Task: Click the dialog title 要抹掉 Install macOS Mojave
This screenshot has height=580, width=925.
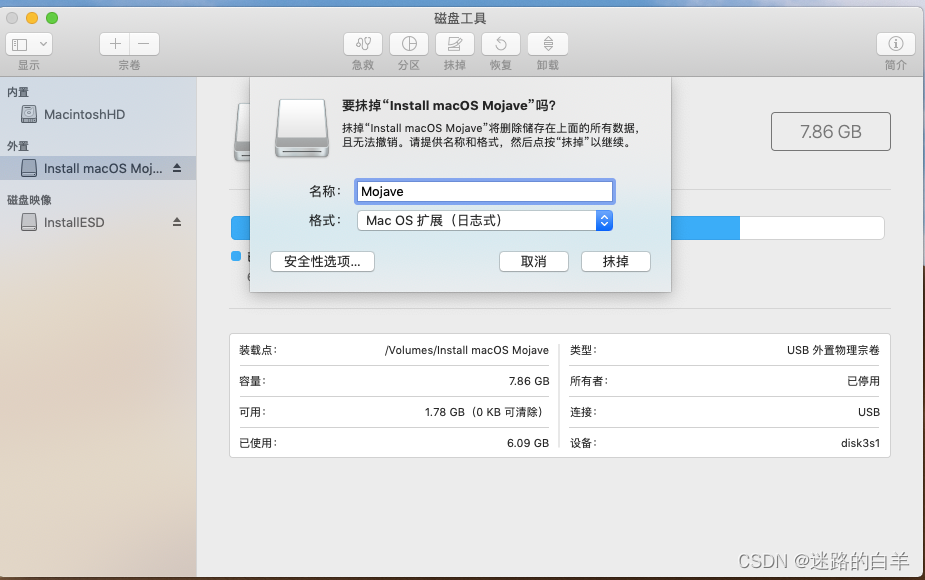Action: click(x=448, y=106)
